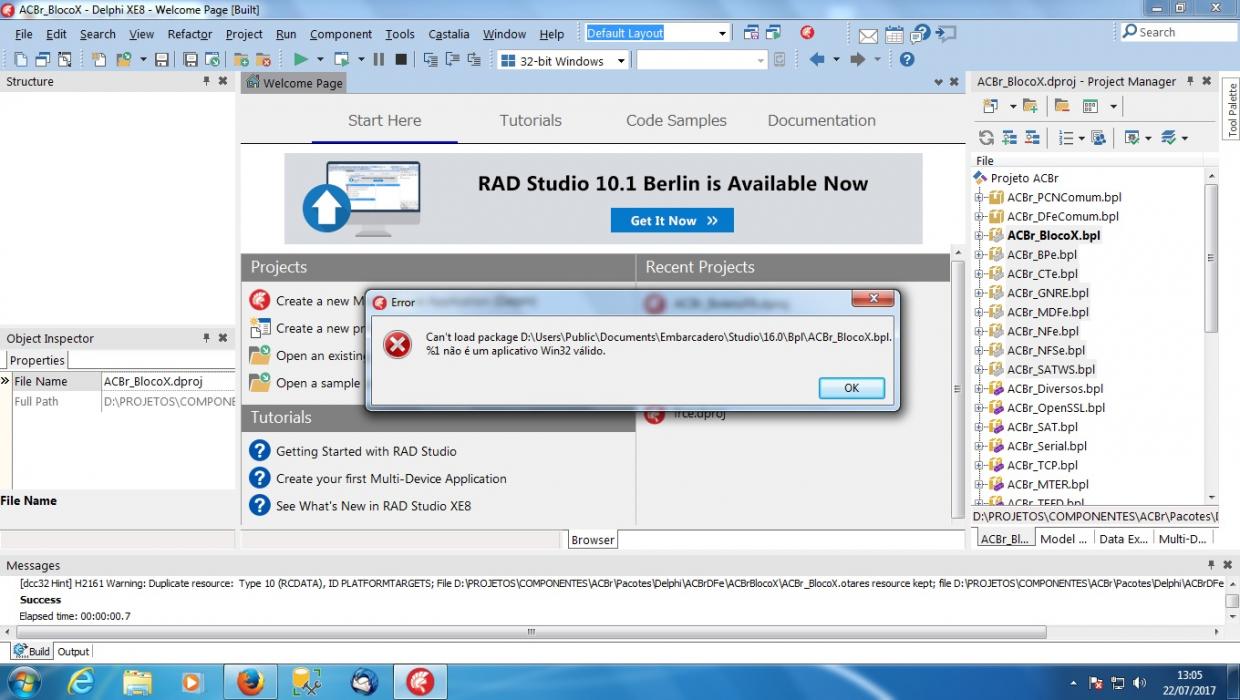
Task: Click the Program Reset stop icon
Action: (401, 60)
